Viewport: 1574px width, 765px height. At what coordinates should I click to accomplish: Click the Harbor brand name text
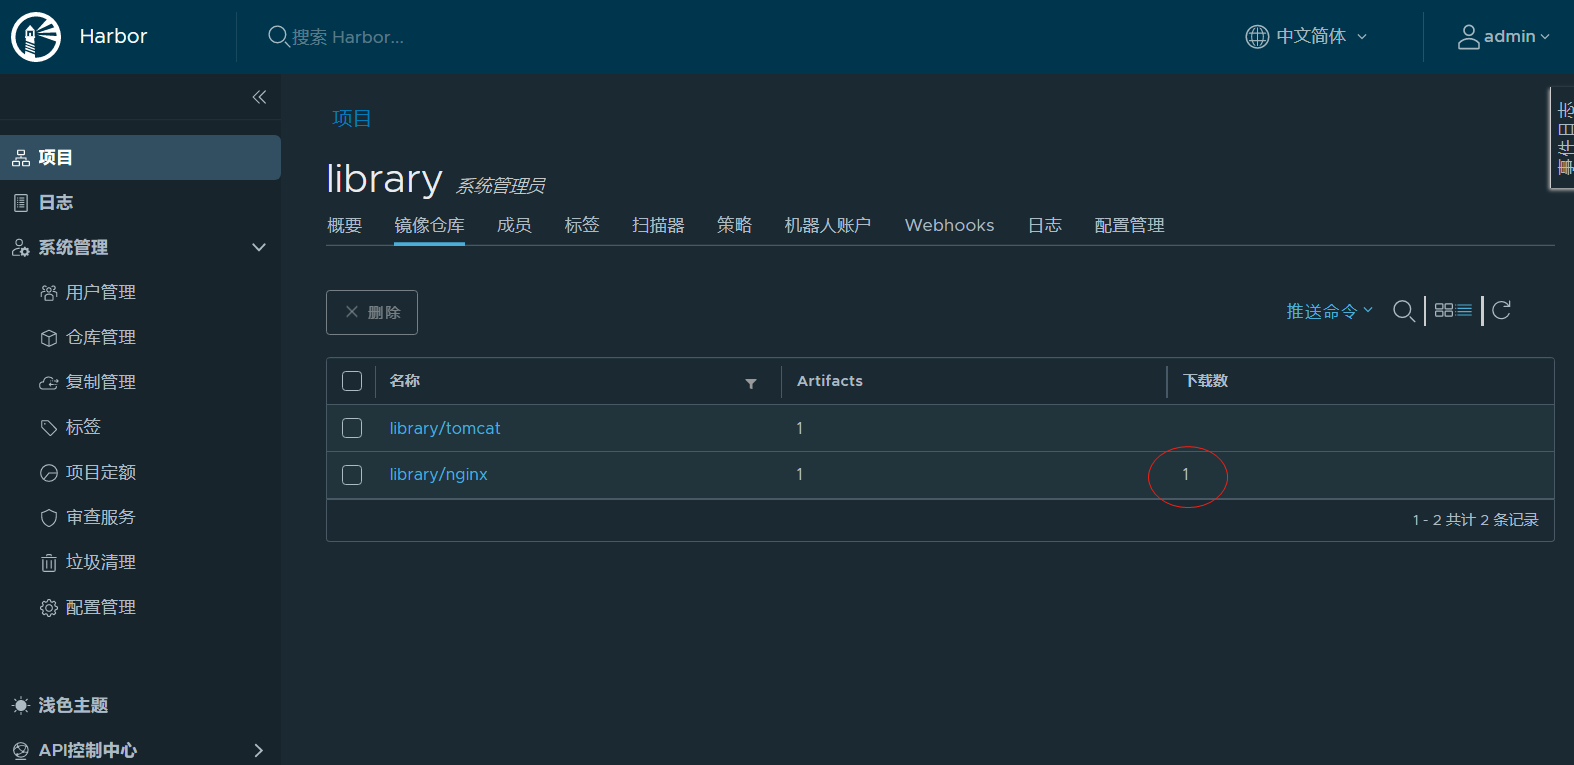click(113, 37)
